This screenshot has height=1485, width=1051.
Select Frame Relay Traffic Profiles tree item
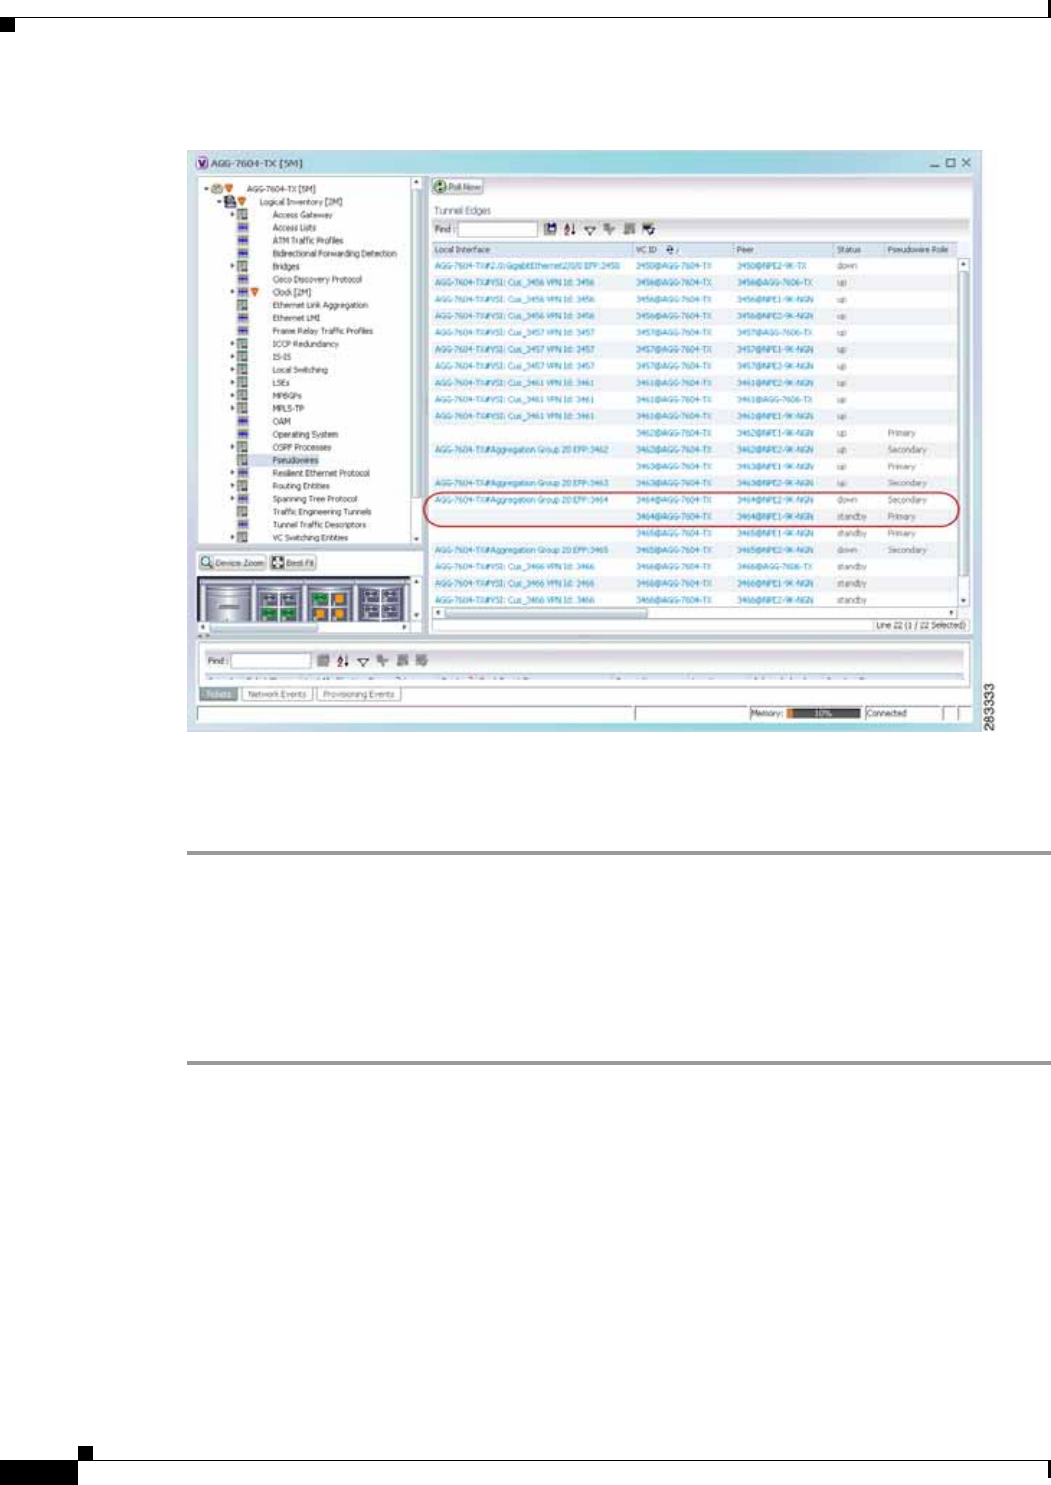coord(322,331)
